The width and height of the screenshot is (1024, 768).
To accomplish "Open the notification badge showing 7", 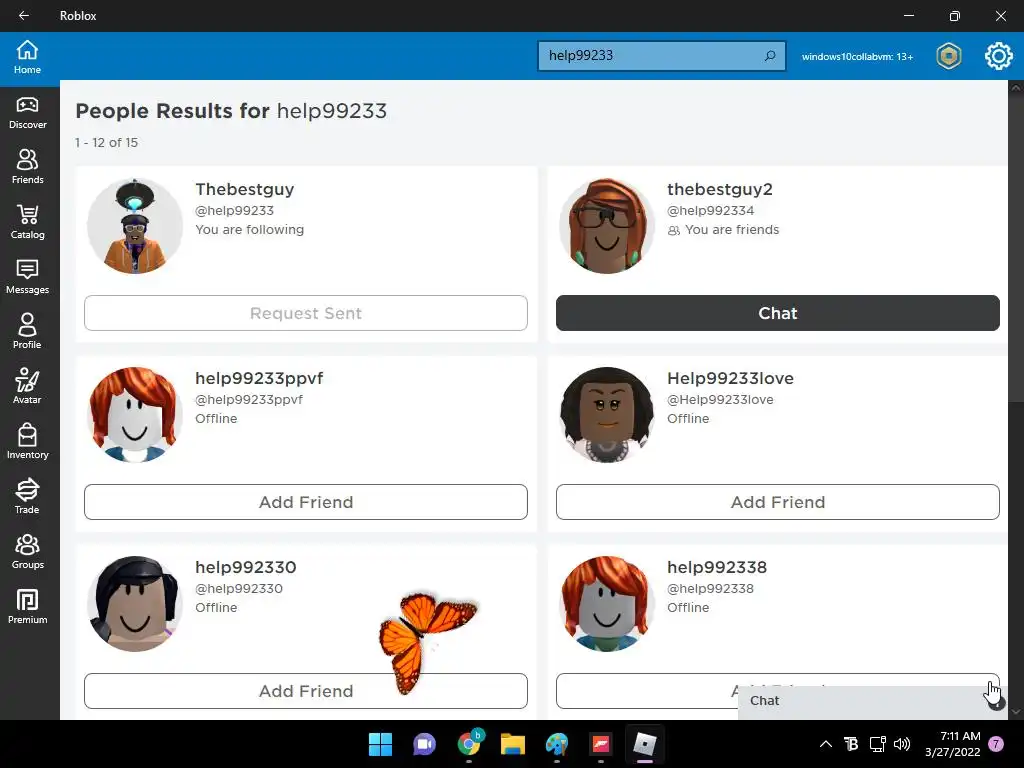I will click(x=996, y=744).
